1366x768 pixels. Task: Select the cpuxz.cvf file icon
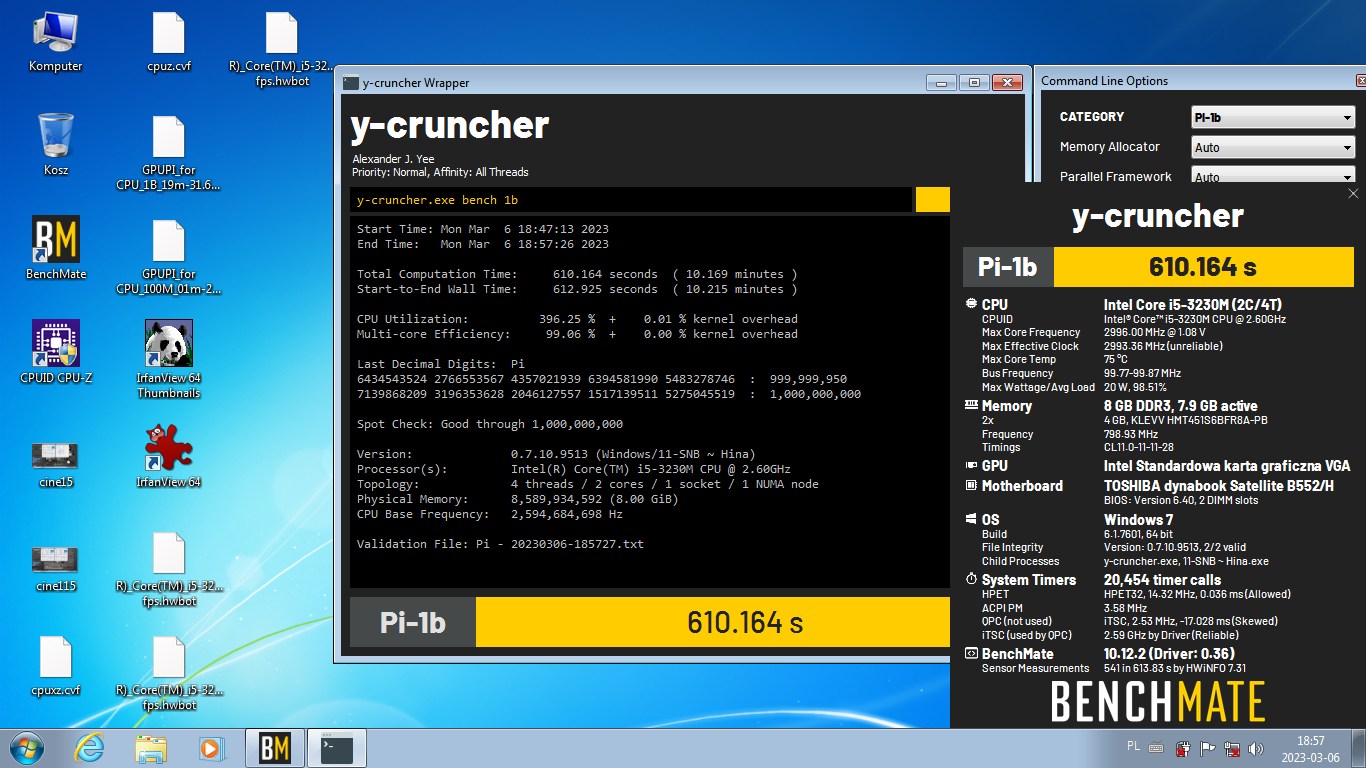(56, 667)
